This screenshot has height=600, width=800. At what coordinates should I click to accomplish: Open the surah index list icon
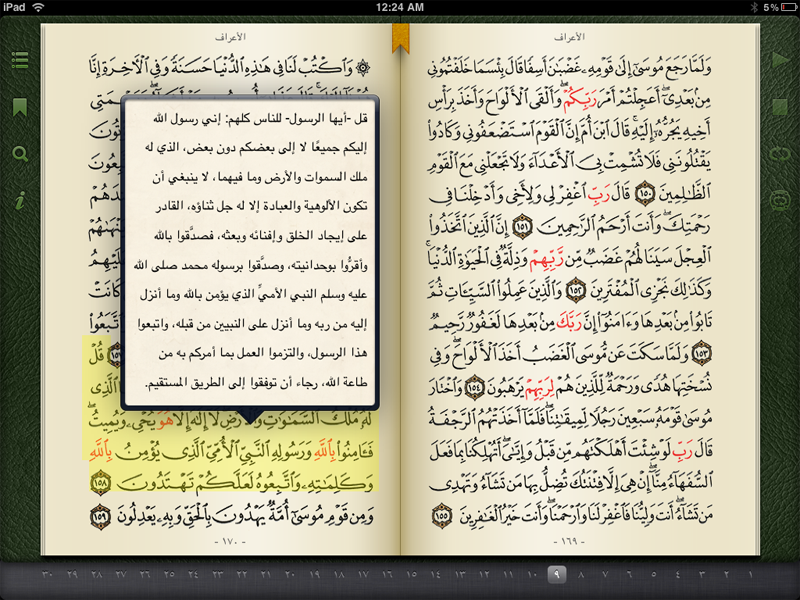[x=20, y=60]
